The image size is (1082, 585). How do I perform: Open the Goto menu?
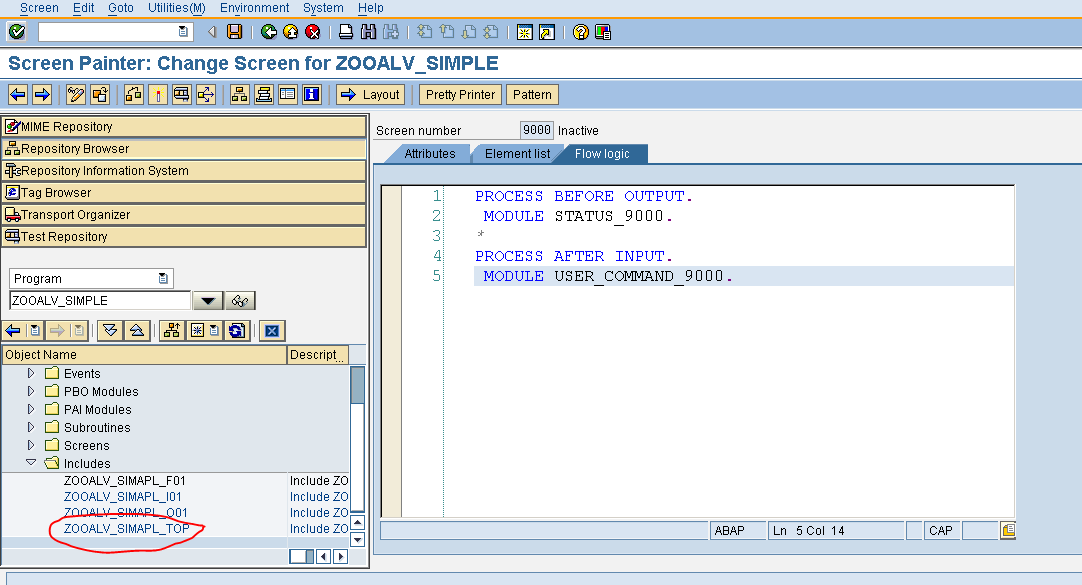pyautogui.click(x=120, y=8)
